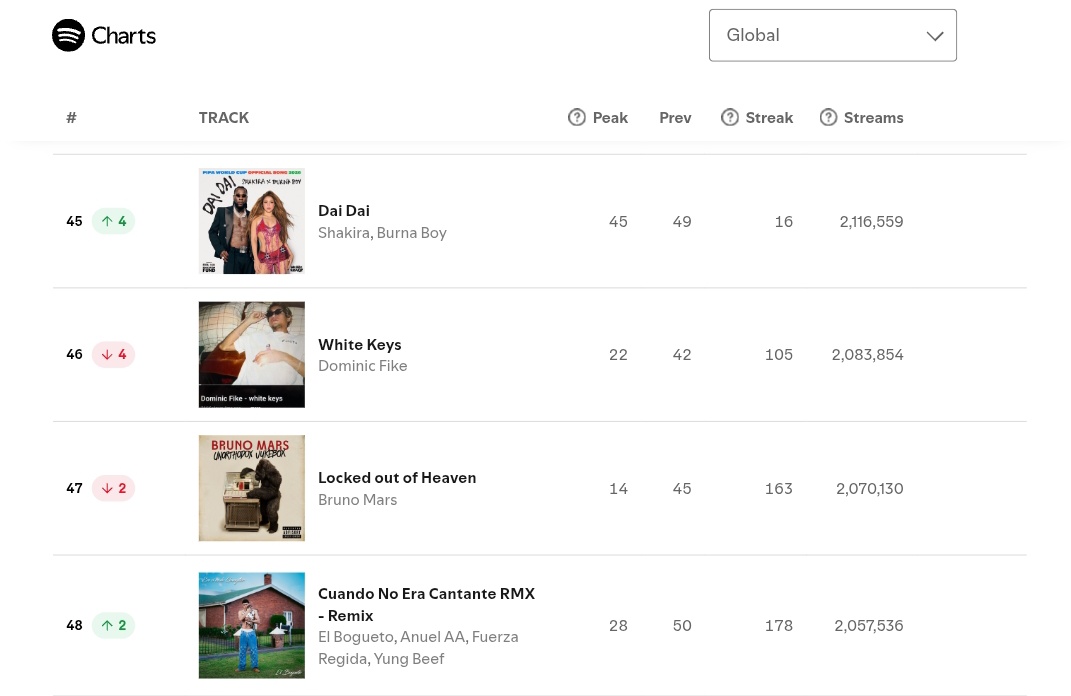
Task: Click the Streak column header
Action: click(769, 117)
